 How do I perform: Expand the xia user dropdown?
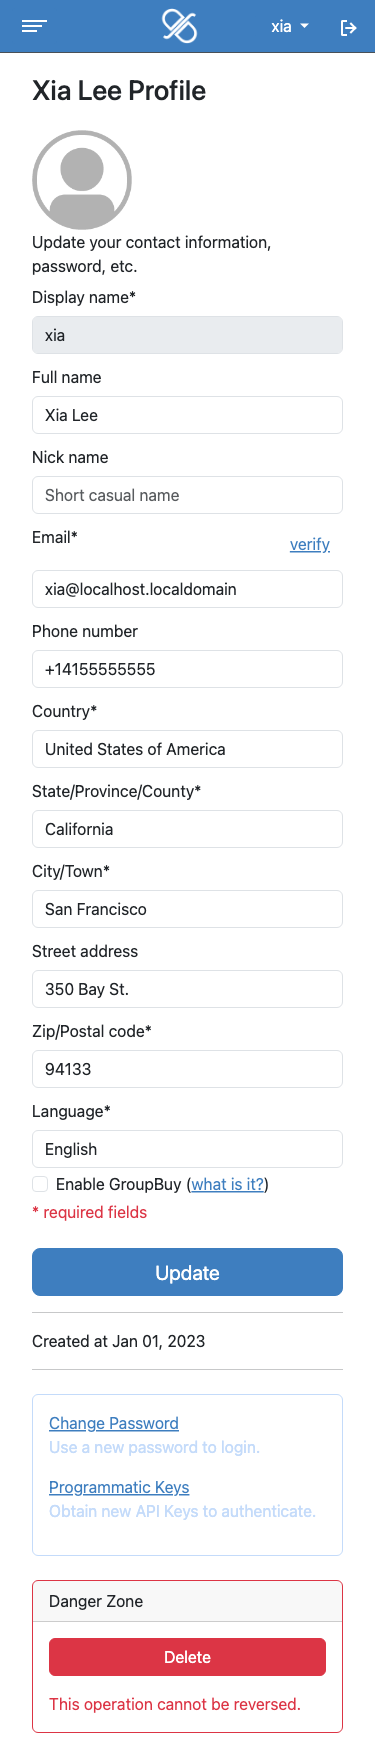pos(290,26)
